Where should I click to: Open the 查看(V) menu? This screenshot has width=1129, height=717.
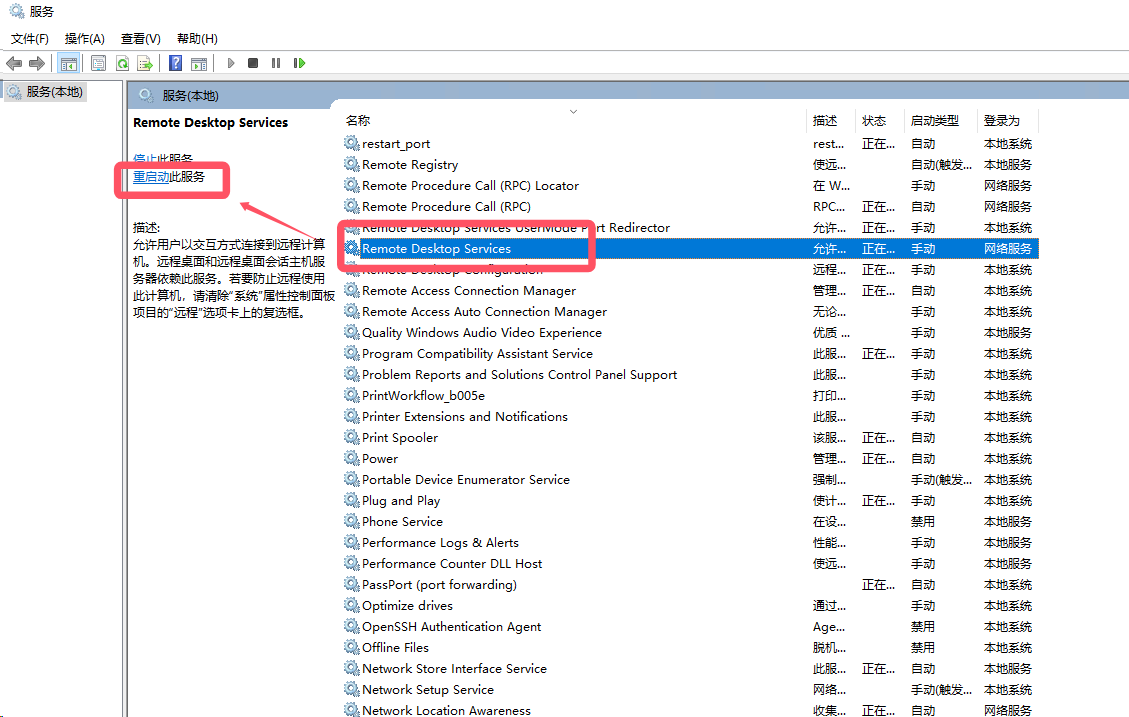tap(140, 39)
